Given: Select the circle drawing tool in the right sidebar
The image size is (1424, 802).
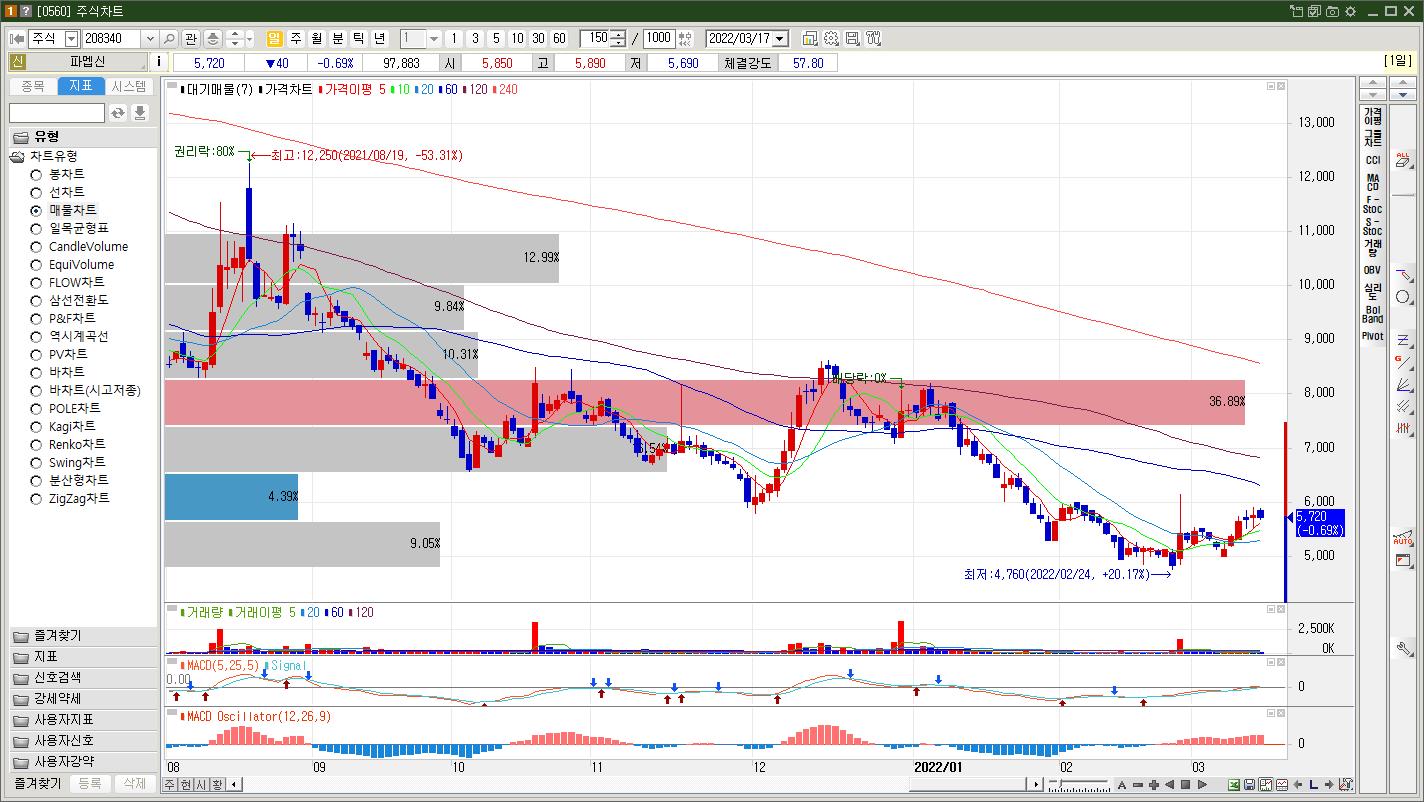Looking at the screenshot, I should pos(1403,297).
